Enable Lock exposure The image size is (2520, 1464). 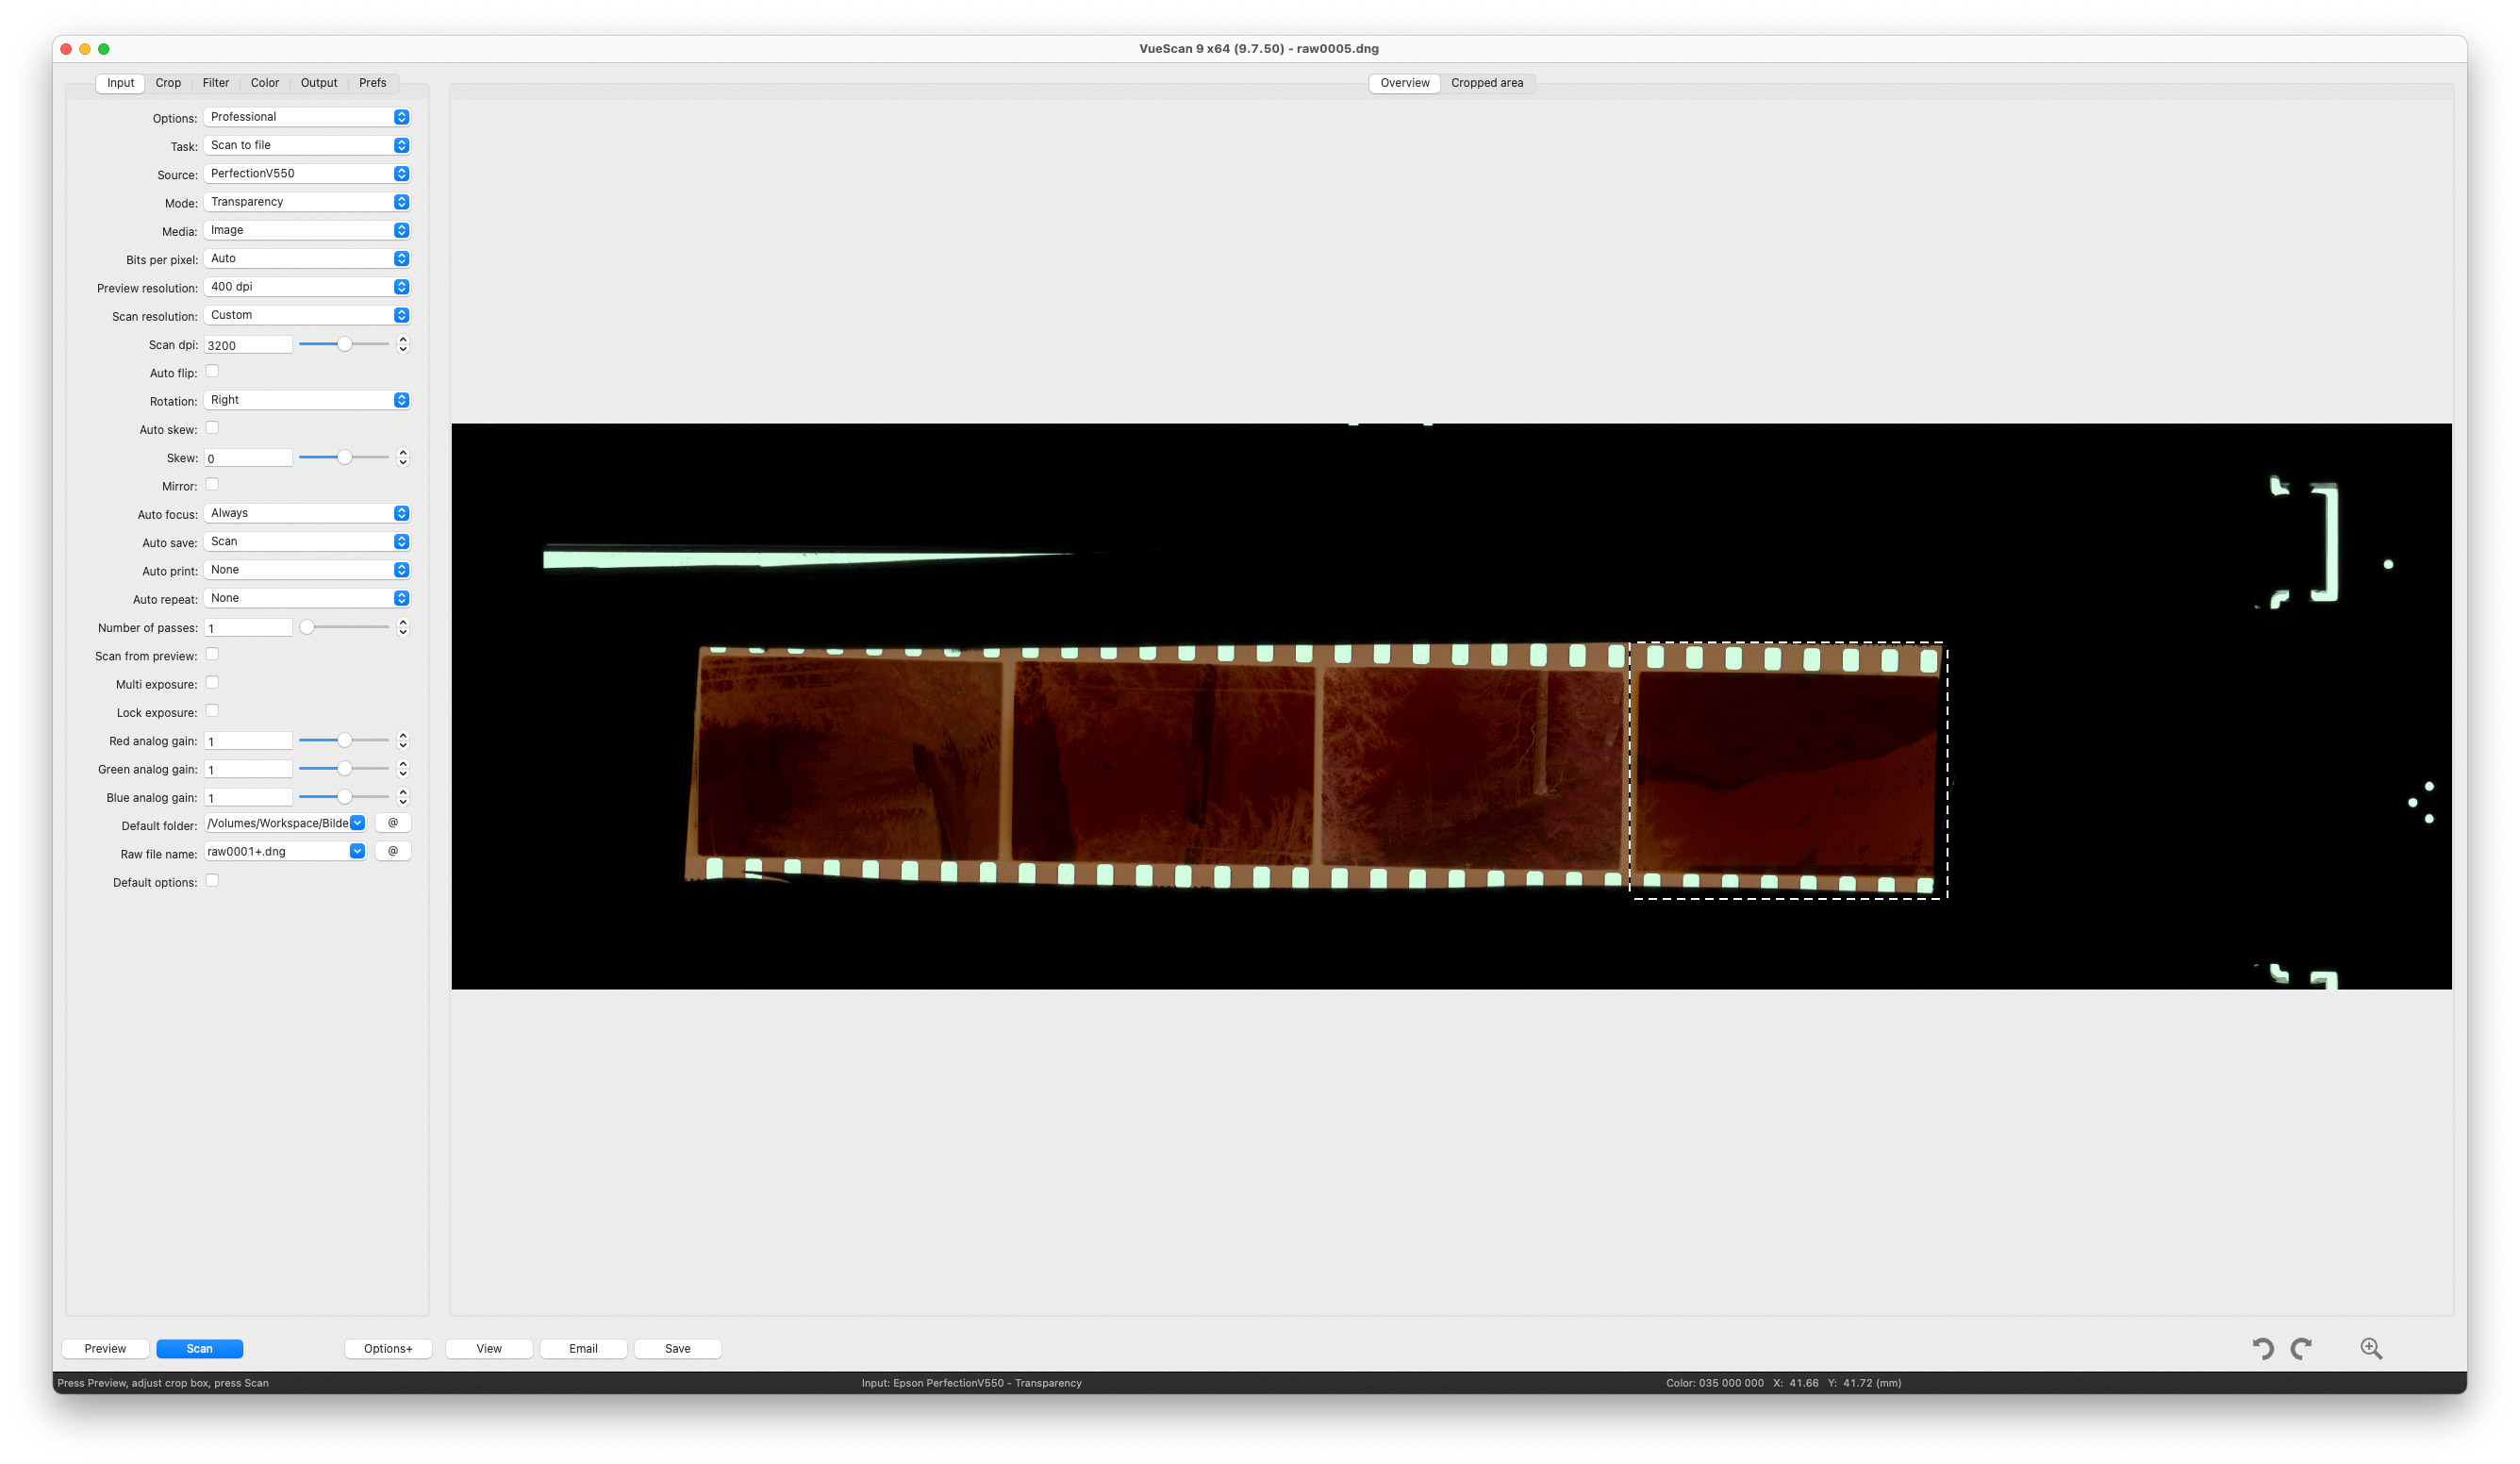coord(213,710)
